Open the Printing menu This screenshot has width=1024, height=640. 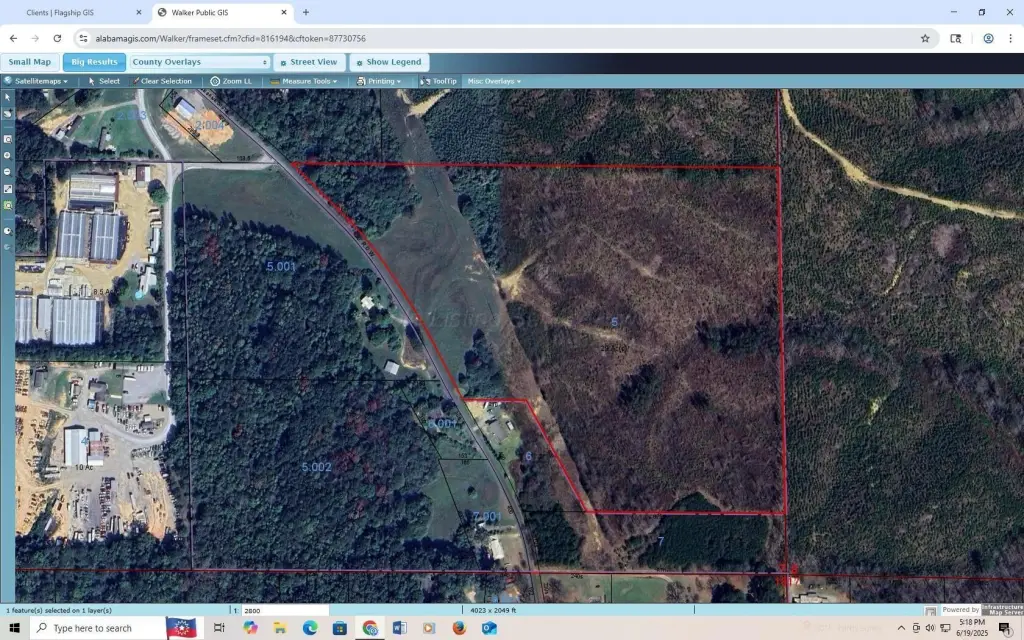(379, 81)
